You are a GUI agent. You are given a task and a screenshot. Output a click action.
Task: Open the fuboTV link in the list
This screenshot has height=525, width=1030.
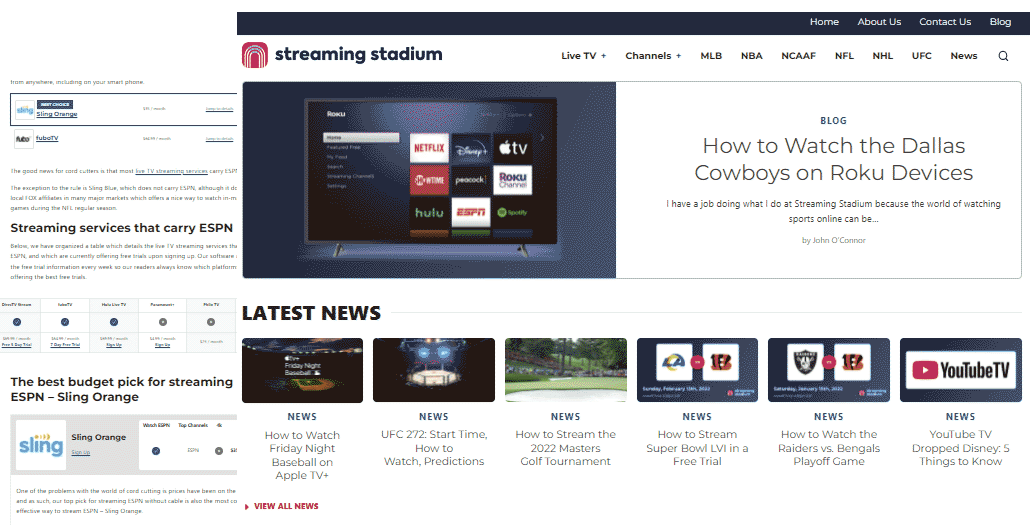click(x=47, y=138)
